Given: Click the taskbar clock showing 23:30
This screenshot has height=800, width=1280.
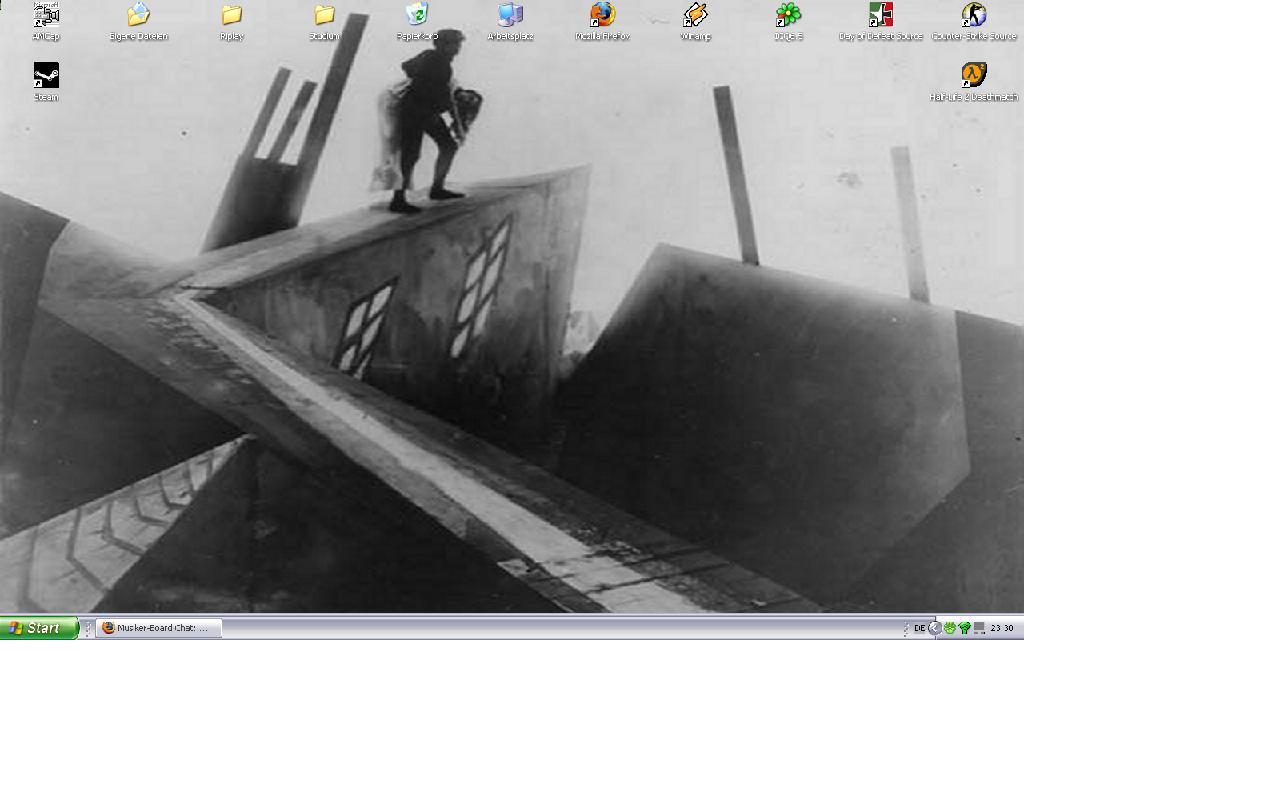Looking at the screenshot, I should point(1002,628).
